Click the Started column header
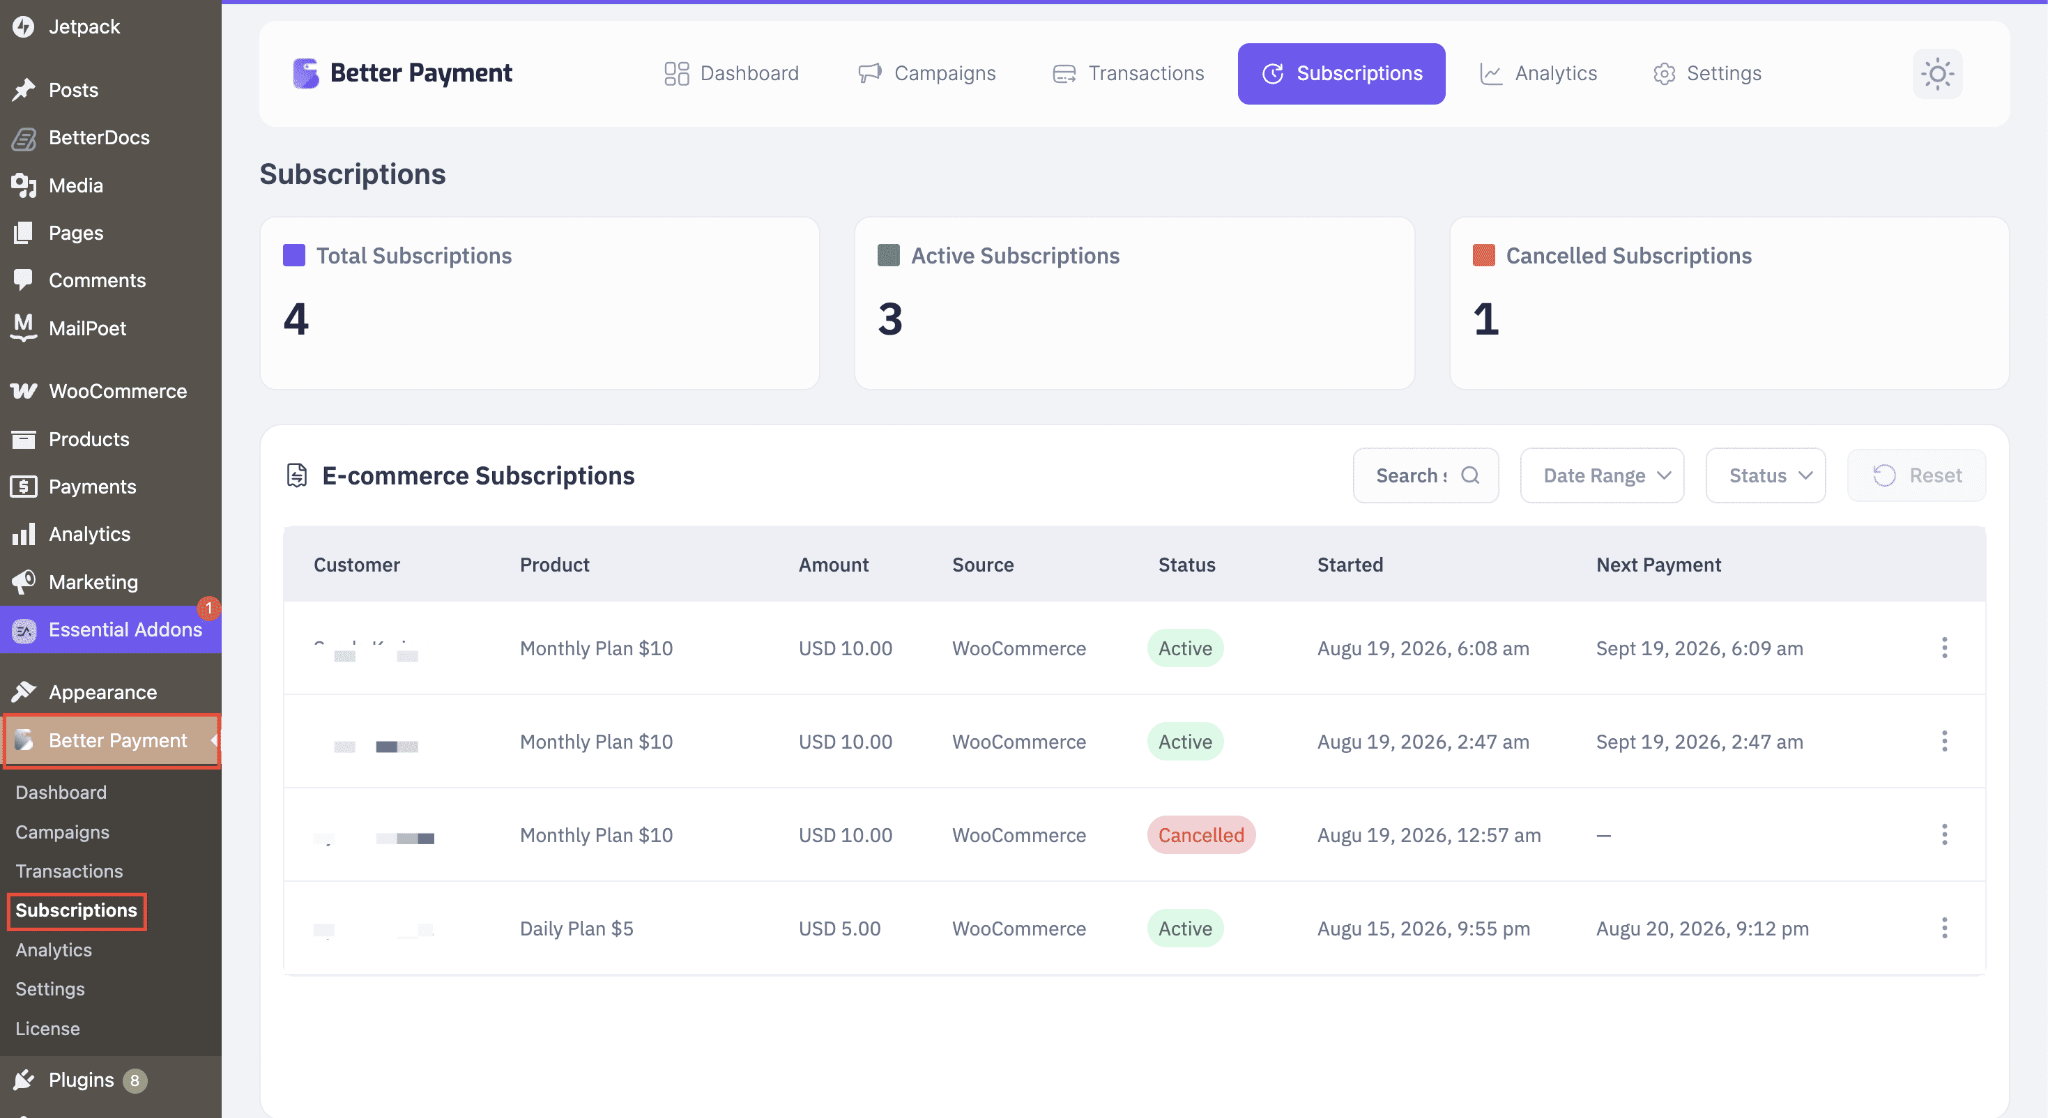Screen dimensions: 2048x1118 (1350, 565)
